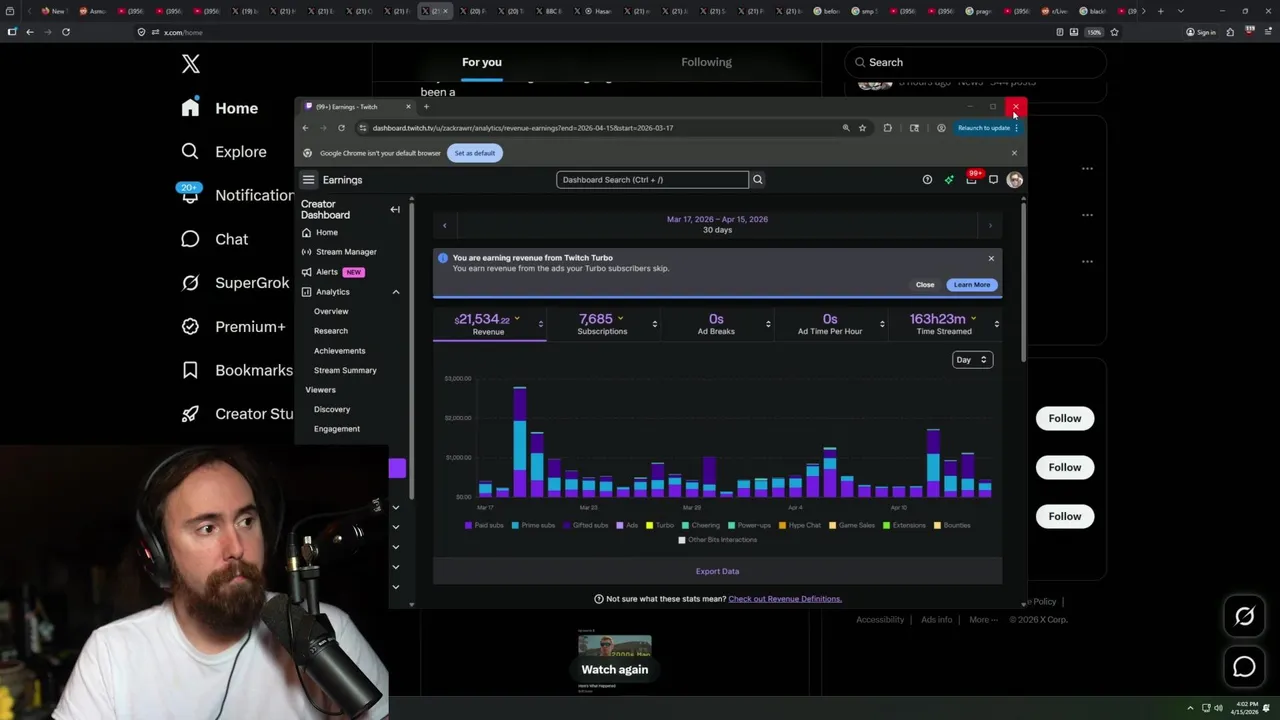Viewport: 1280px width, 720px height.
Task: Click the Bounties legend swatch
Action: (937, 525)
